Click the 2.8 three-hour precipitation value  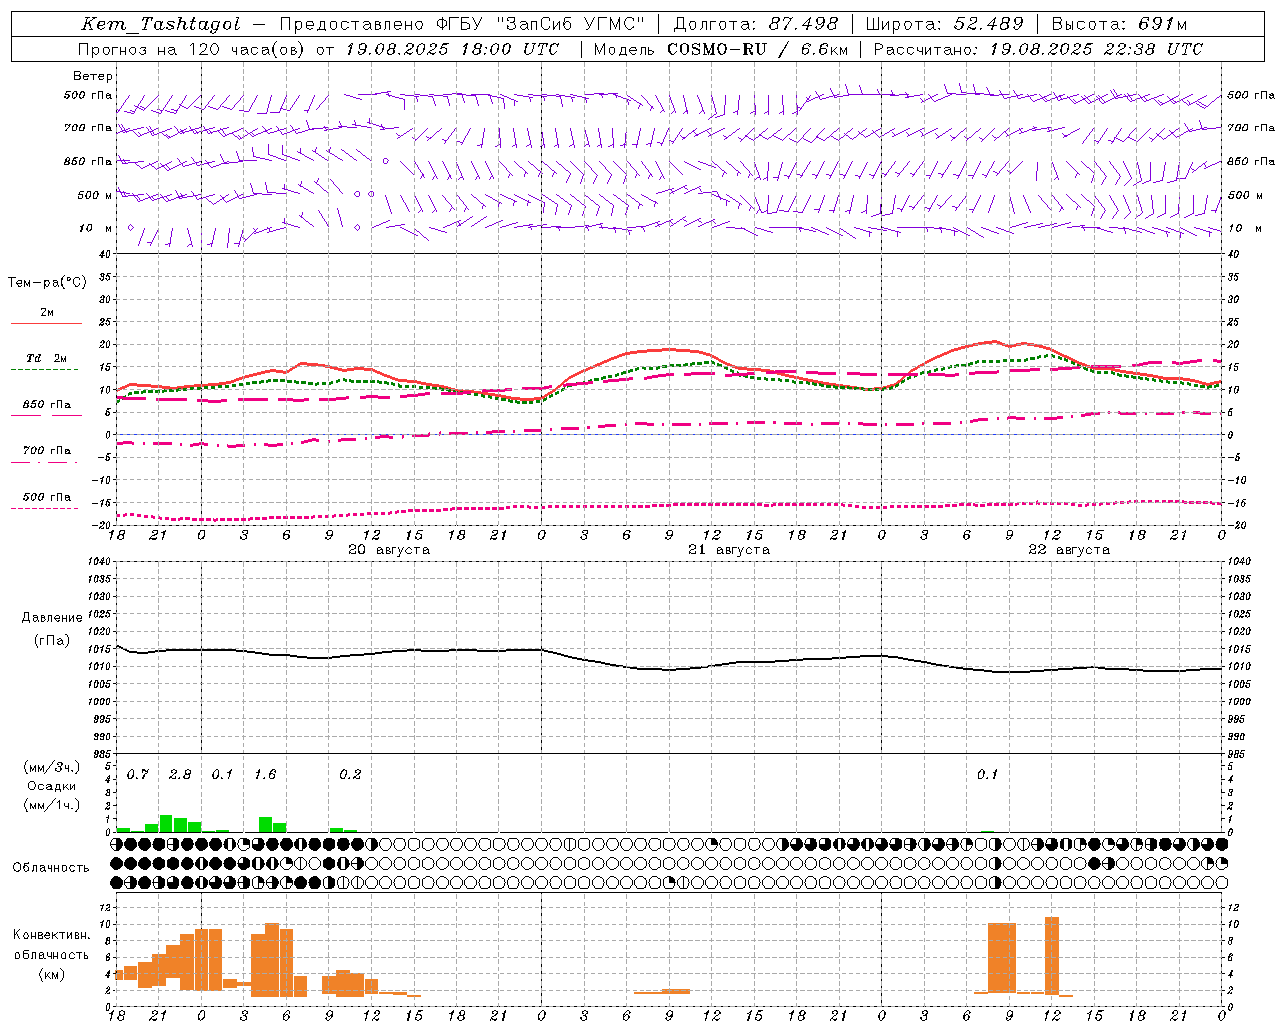(180, 775)
